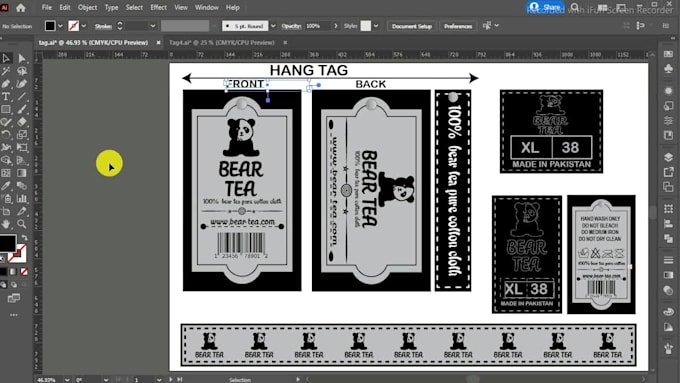Image resolution: width=680 pixels, height=383 pixels.
Task: Click the large Fill box in toolbar
Action: tap(7, 243)
